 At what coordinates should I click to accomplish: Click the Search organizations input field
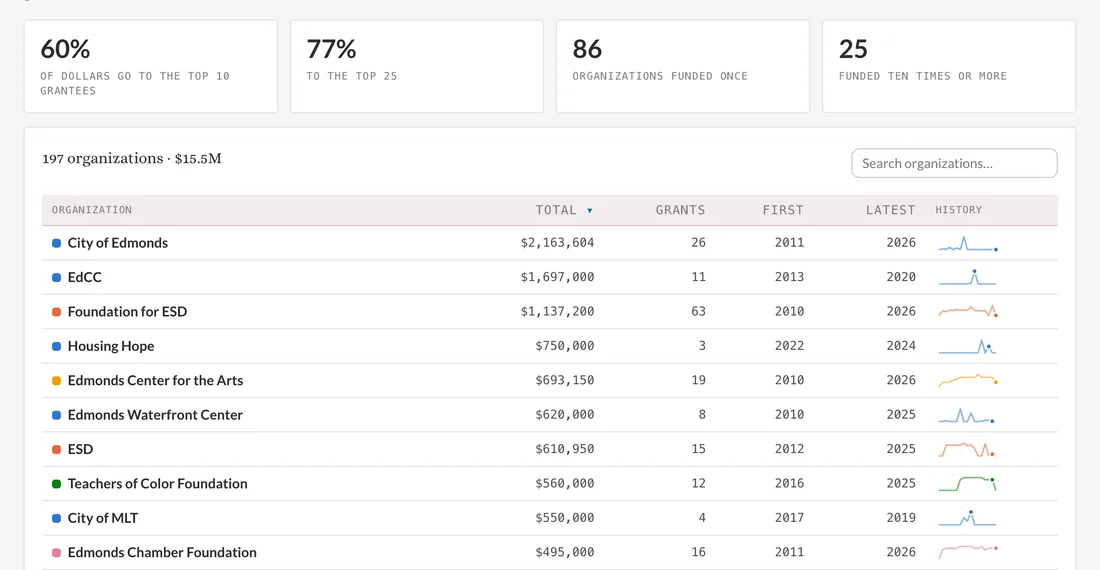coord(954,163)
